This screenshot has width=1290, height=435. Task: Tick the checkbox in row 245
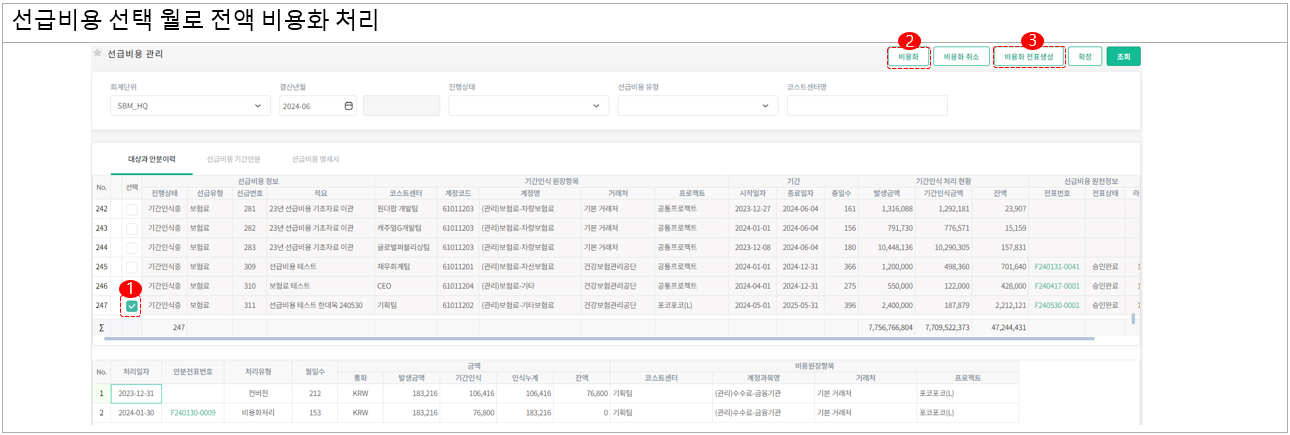click(x=132, y=267)
